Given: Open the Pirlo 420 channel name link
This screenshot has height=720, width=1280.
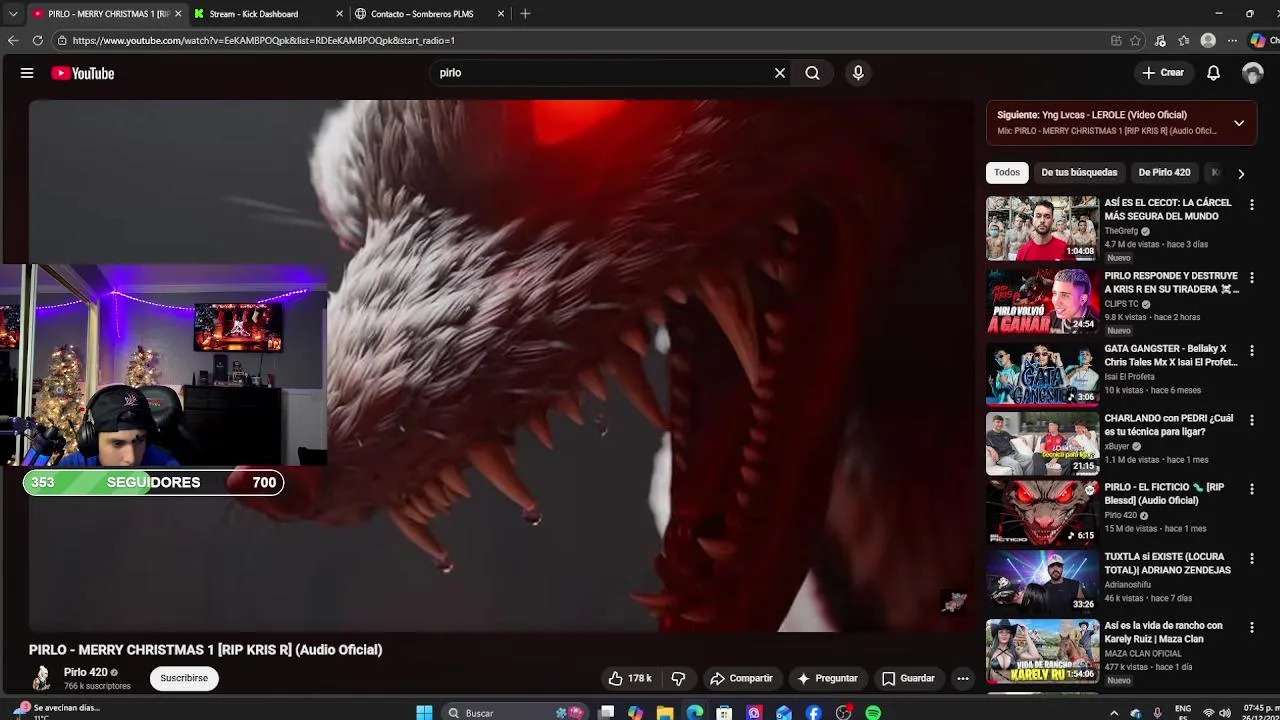Looking at the screenshot, I should click(85, 673).
